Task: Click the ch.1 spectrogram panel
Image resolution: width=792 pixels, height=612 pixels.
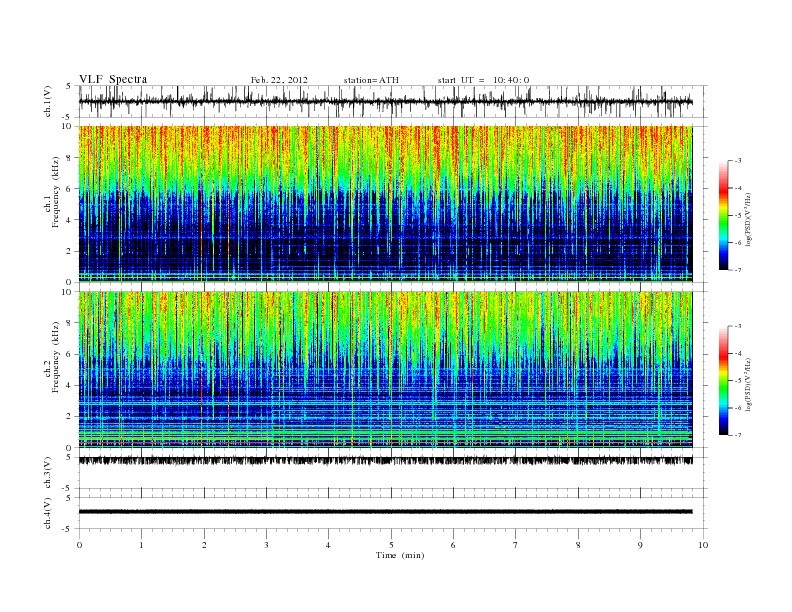Action: tap(385, 203)
